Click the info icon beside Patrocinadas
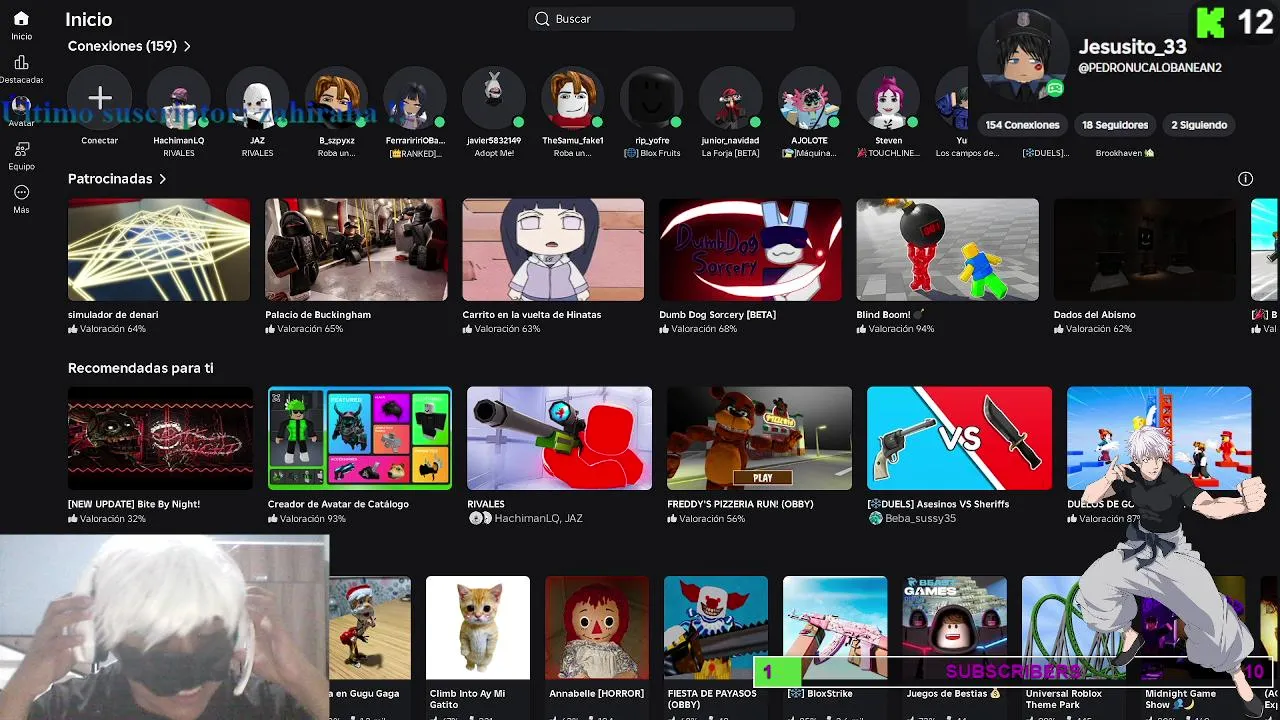1280x720 pixels. point(1245,179)
